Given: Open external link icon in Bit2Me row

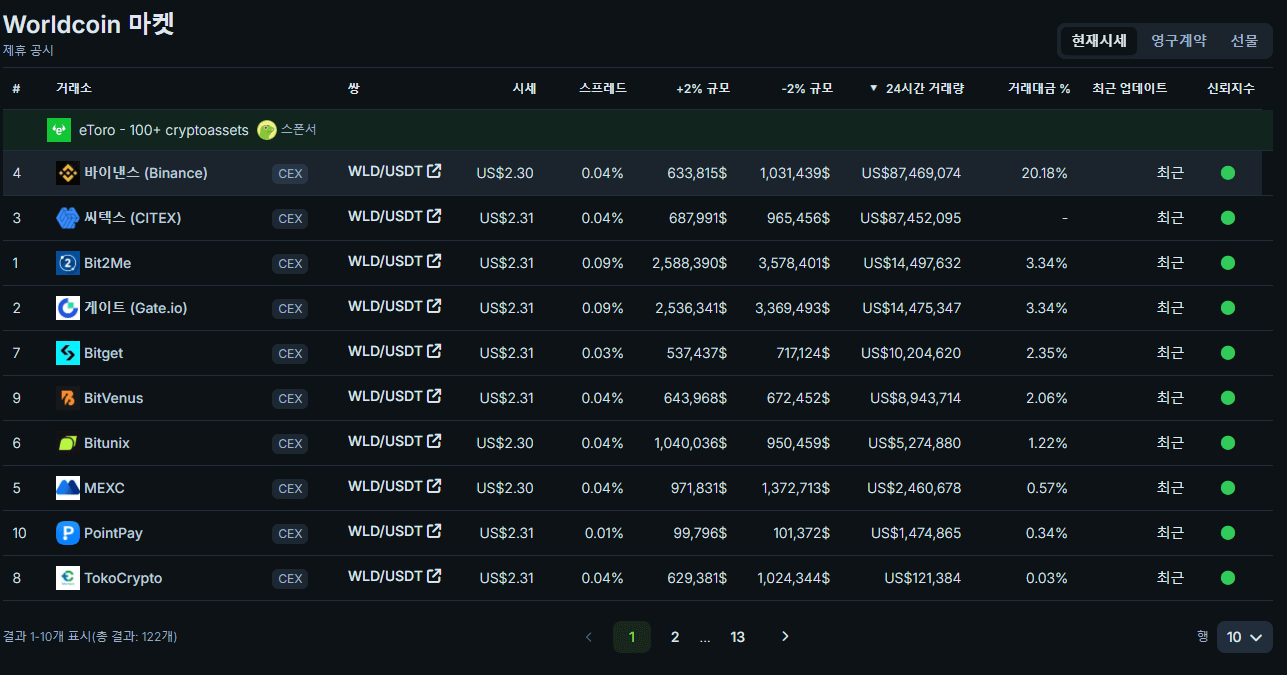Looking at the screenshot, I should pos(434,261).
